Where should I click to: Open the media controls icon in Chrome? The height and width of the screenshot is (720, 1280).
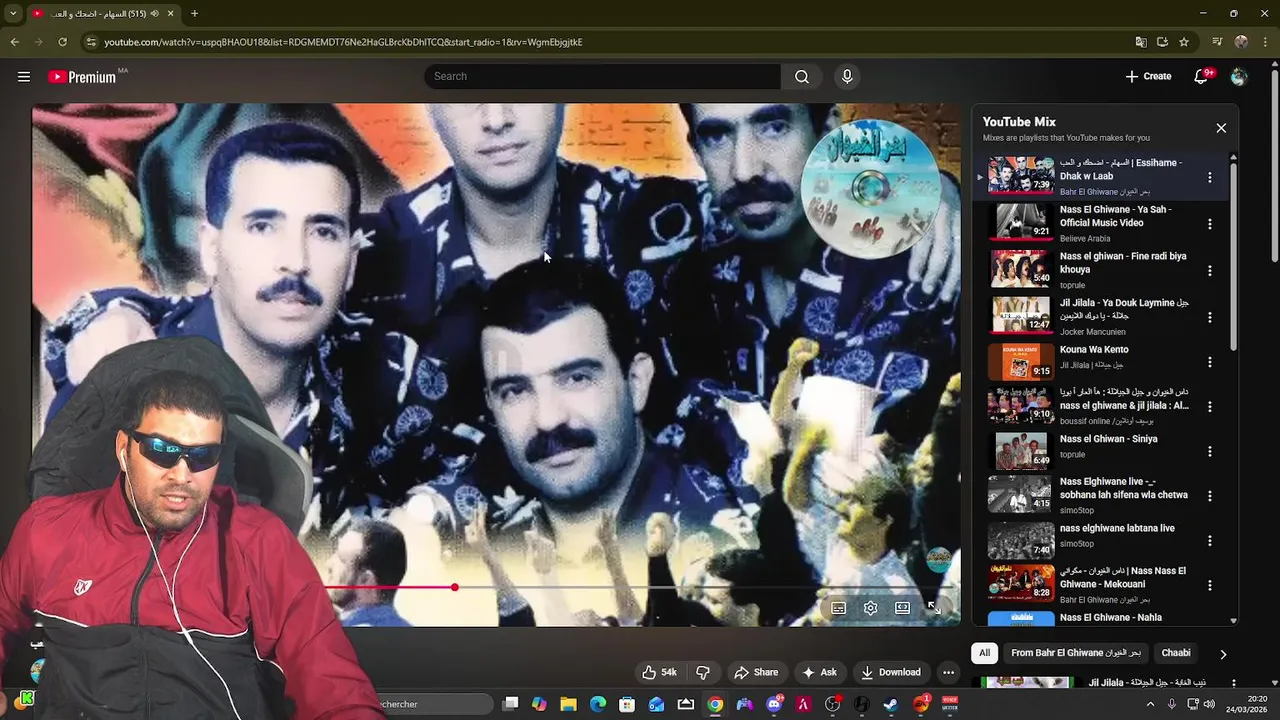point(1217,42)
